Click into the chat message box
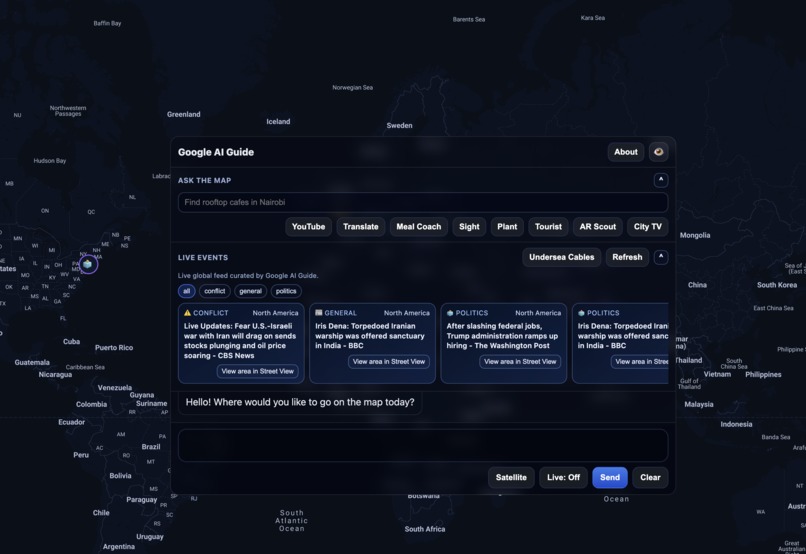Viewport: 806px width, 554px height. [423, 446]
